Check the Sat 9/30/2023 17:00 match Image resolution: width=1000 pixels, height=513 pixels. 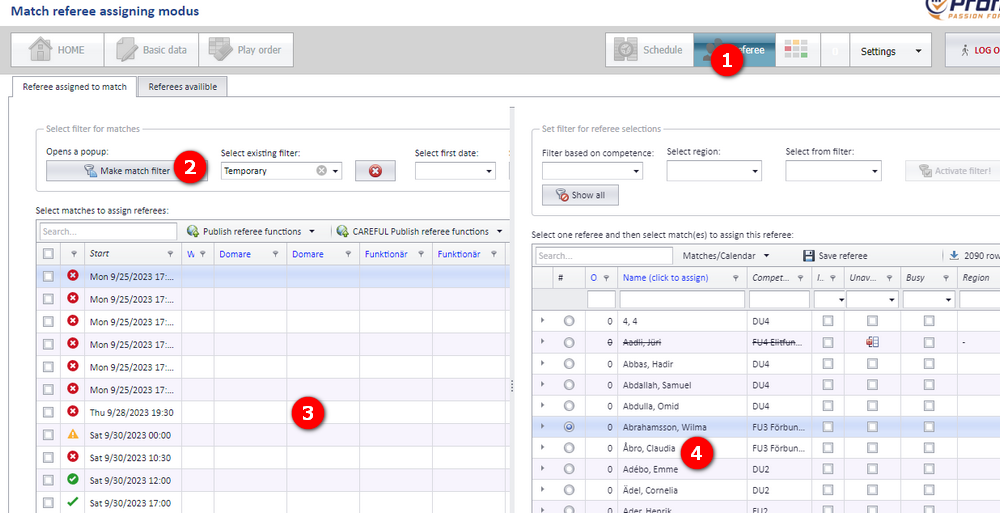48,502
